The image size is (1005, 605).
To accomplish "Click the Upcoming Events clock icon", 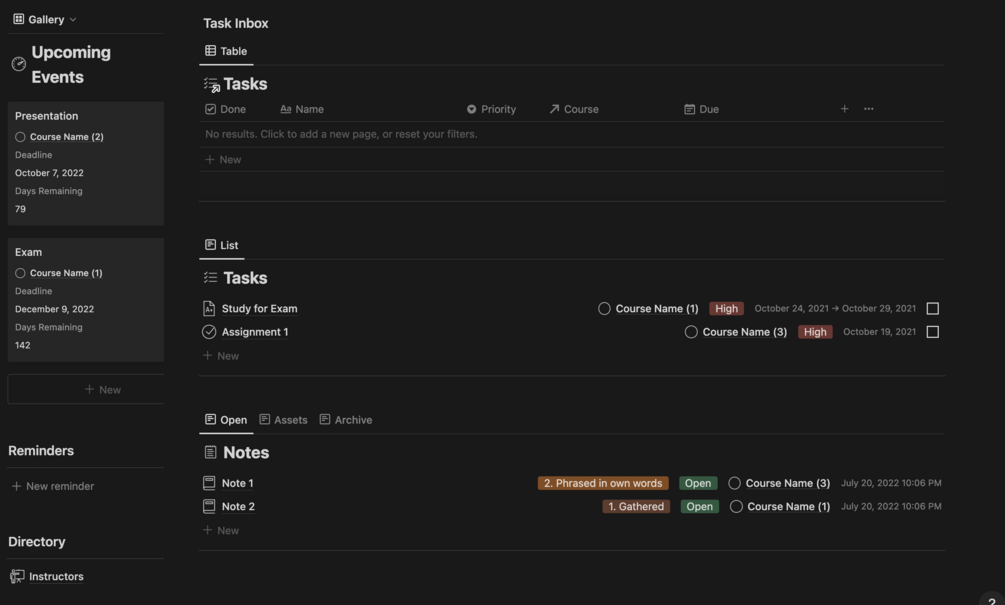I will coord(19,64).
